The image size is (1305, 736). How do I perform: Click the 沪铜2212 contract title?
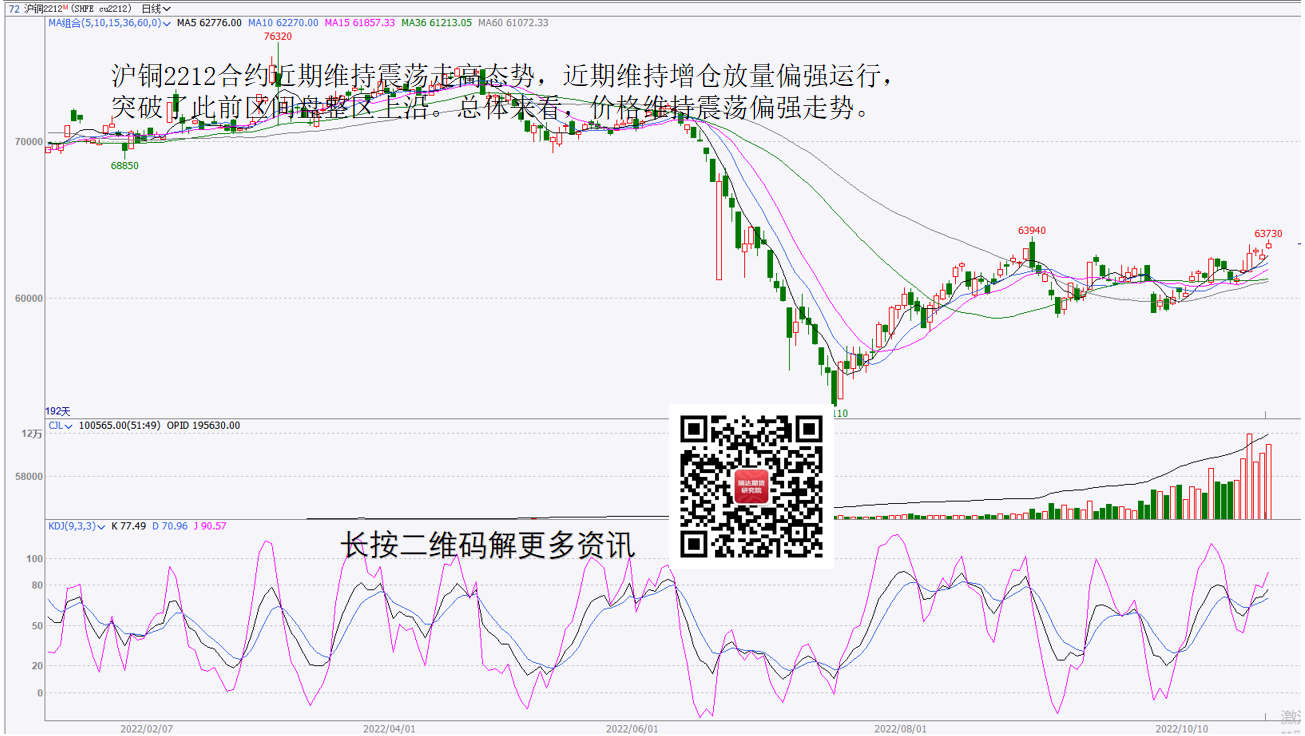(x=42, y=9)
